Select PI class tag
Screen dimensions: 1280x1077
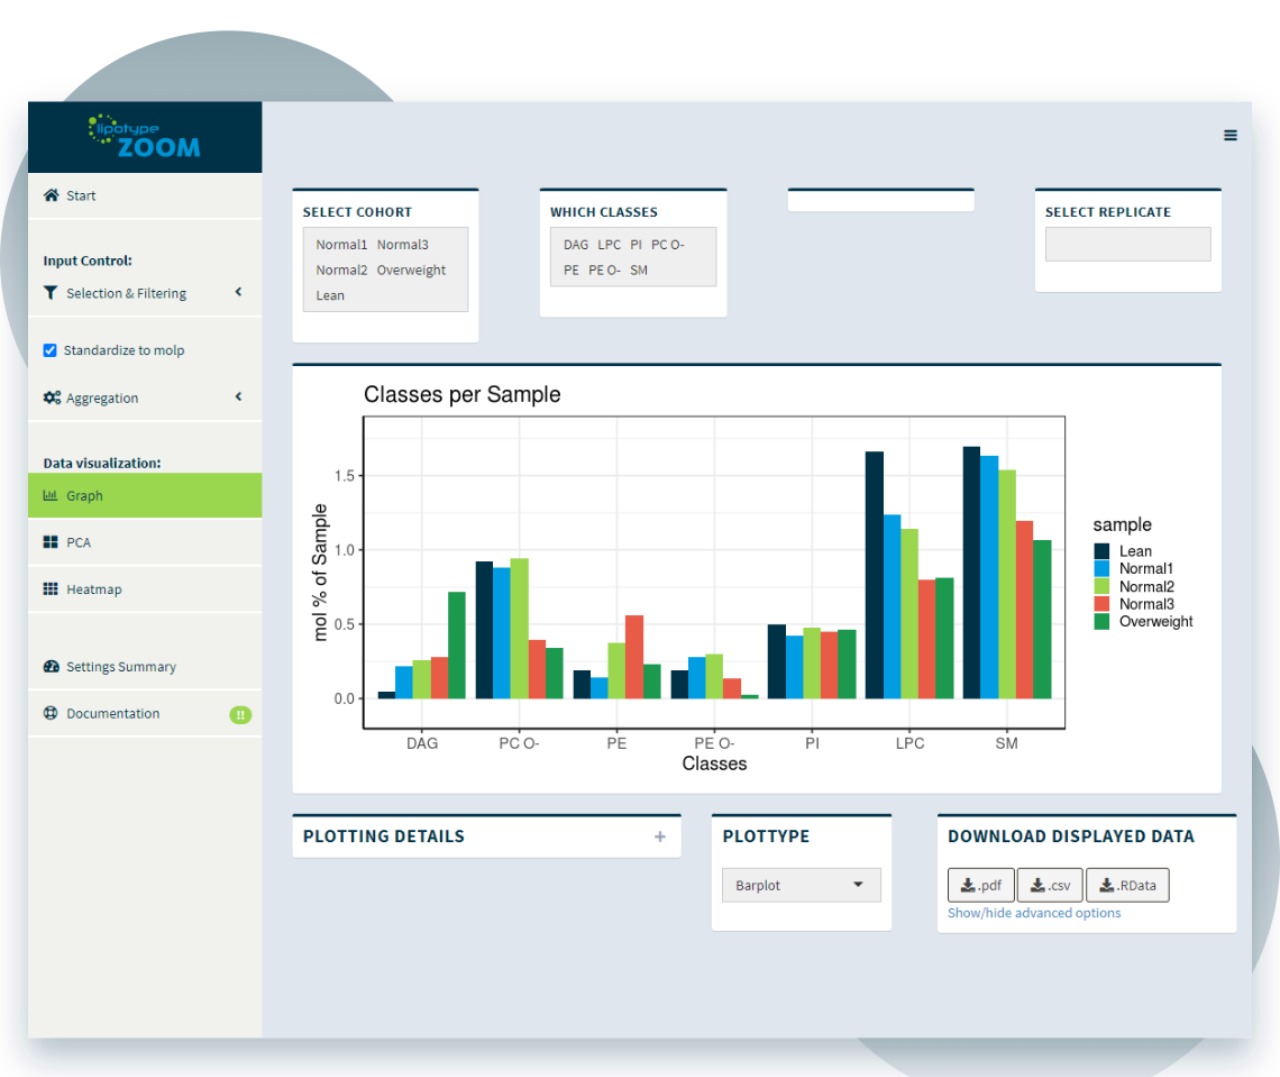point(636,244)
